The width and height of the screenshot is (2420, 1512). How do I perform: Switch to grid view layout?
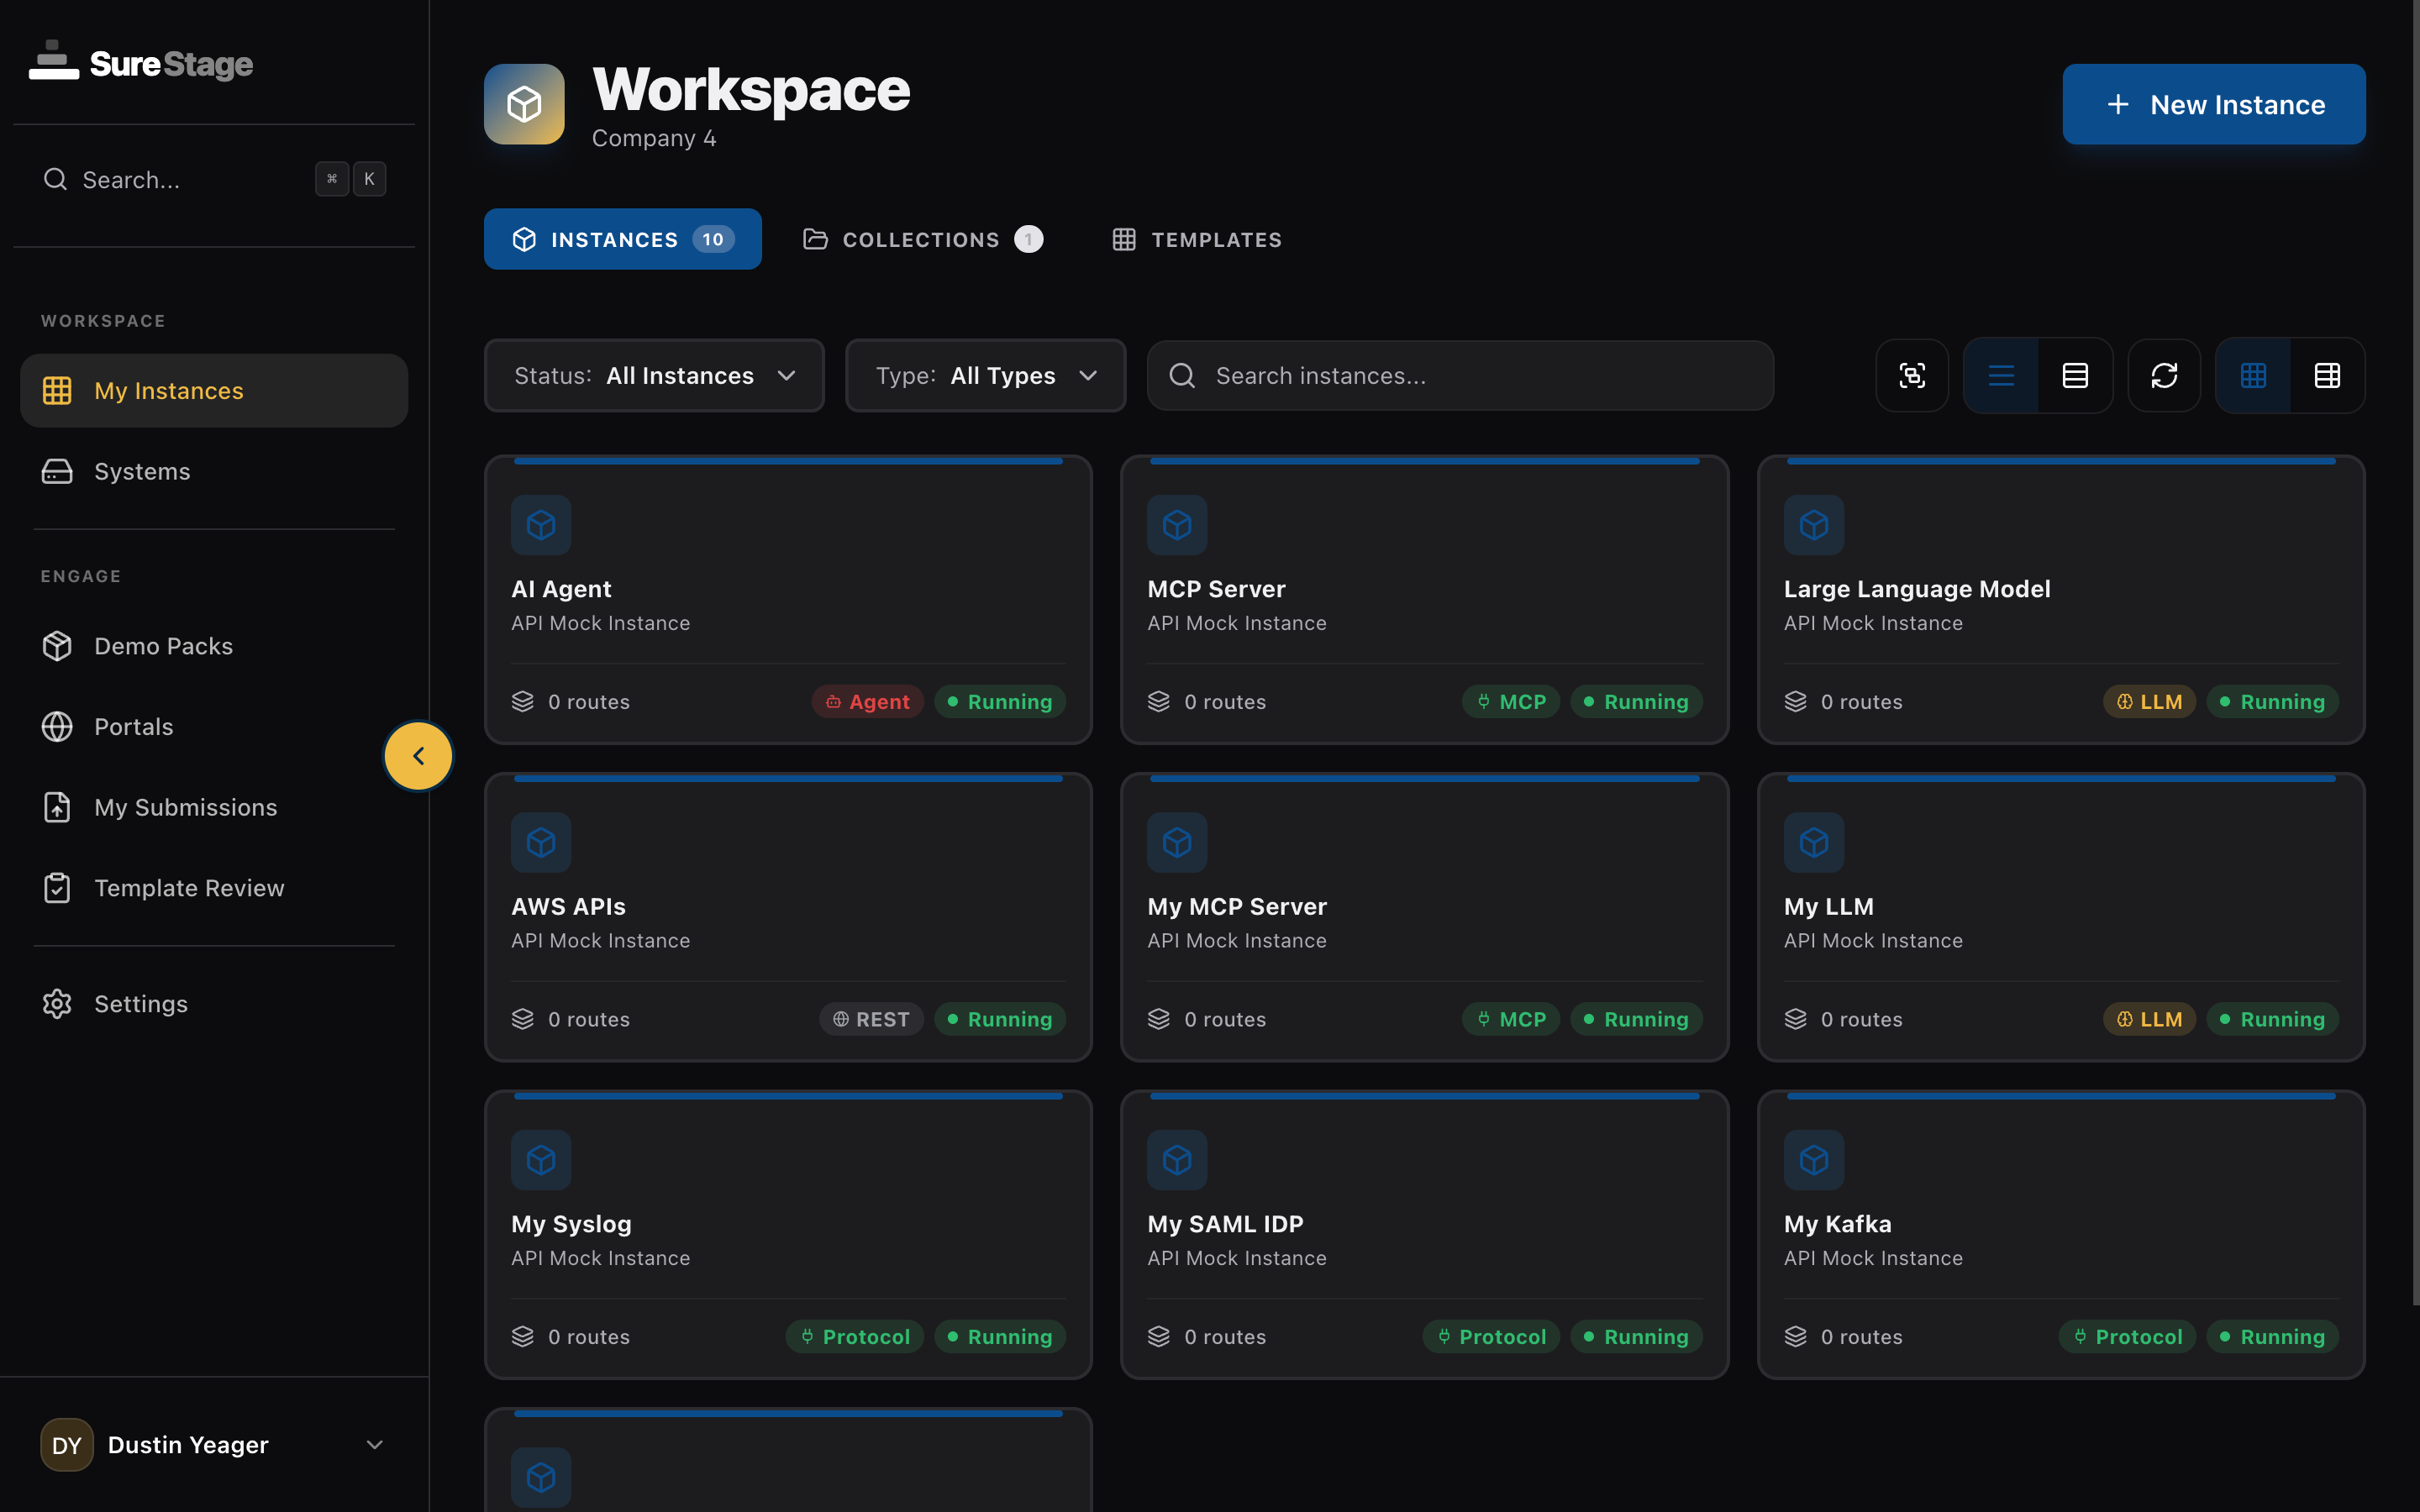coord(2253,375)
